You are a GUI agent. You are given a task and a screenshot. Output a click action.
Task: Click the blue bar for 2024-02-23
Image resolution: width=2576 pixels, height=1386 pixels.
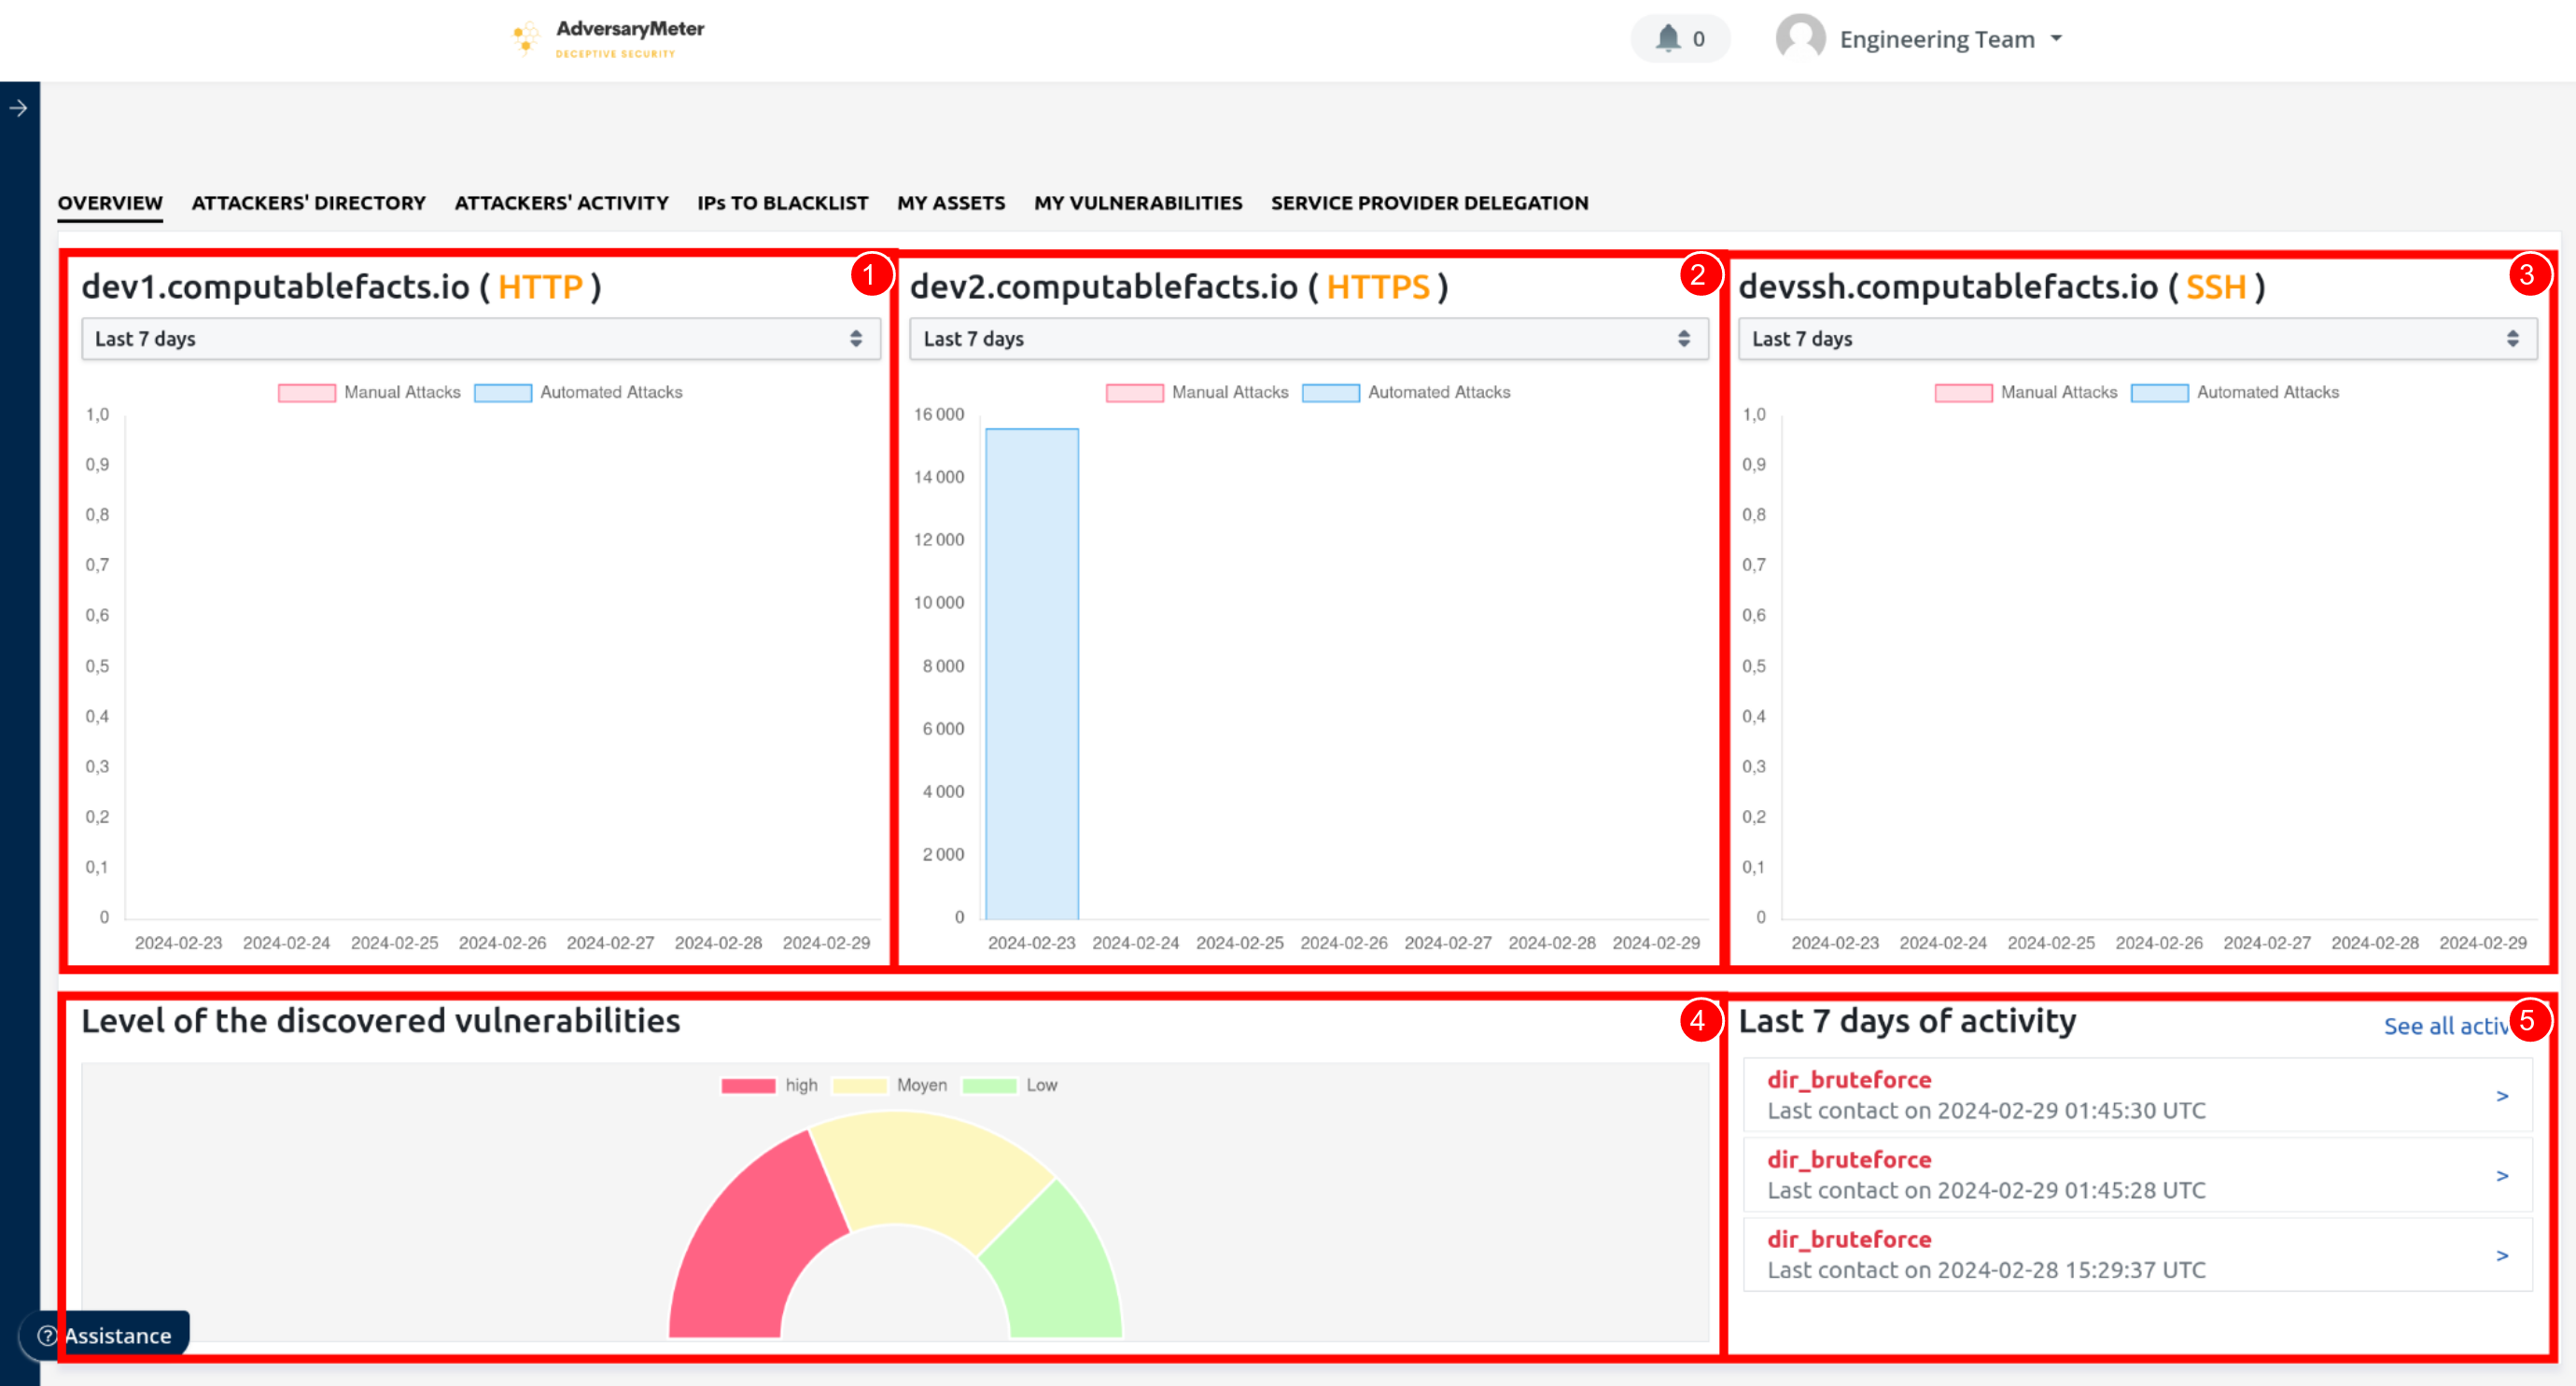click(1032, 673)
